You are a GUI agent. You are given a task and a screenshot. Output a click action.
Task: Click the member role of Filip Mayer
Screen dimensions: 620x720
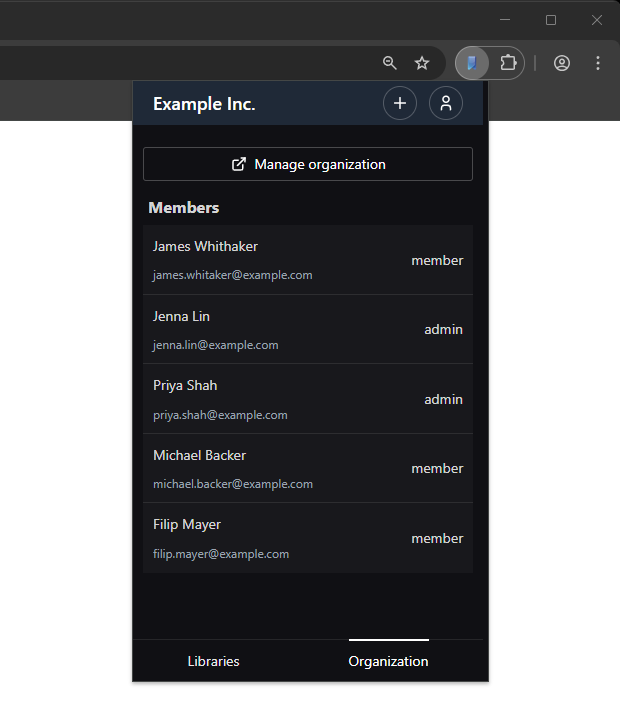437,539
